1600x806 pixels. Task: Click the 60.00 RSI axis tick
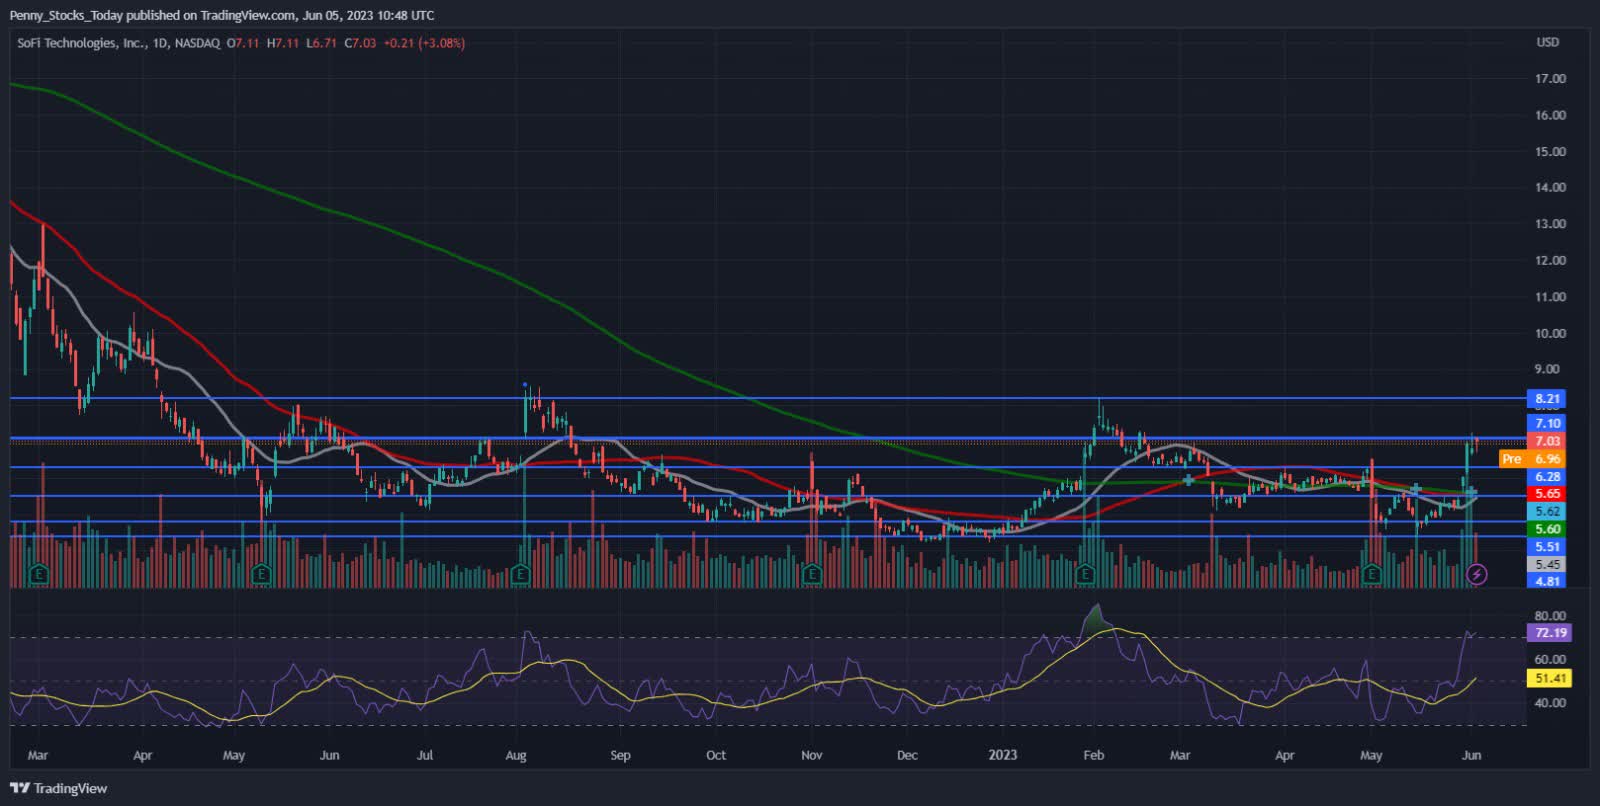click(1550, 659)
